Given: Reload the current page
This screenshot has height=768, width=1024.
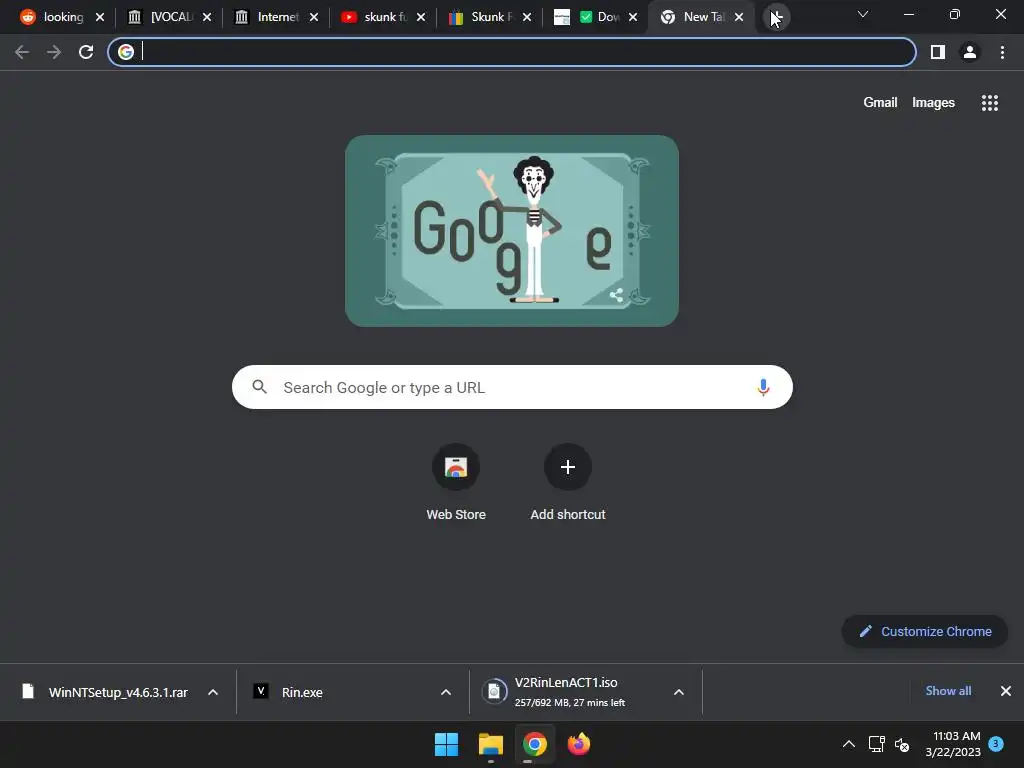Looking at the screenshot, I should [86, 52].
